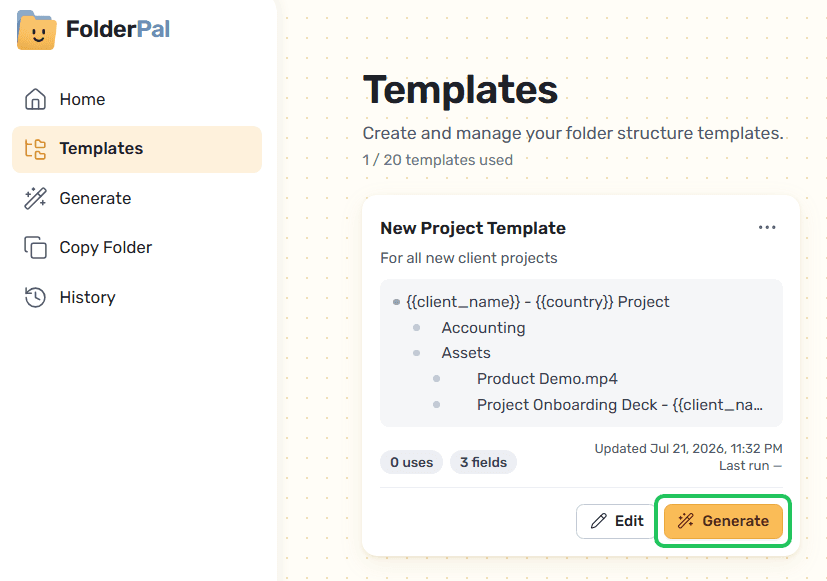Screen dimensions: 827x581
Task: Click the Generate magic wand sidebar icon
Action: pos(35,198)
